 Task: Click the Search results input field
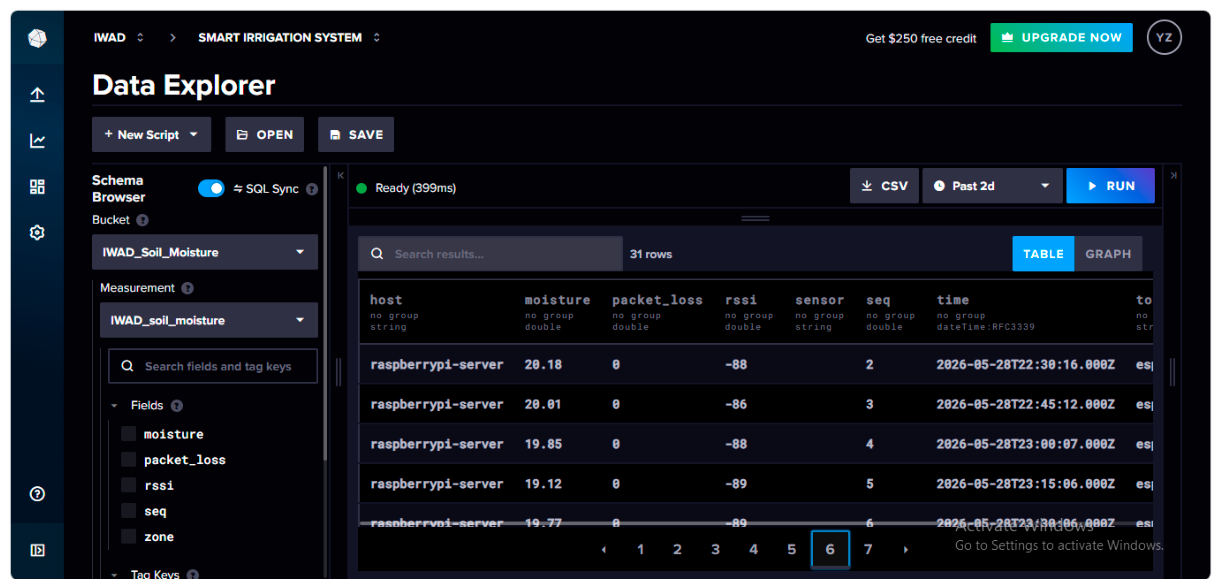(x=490, y=254)
